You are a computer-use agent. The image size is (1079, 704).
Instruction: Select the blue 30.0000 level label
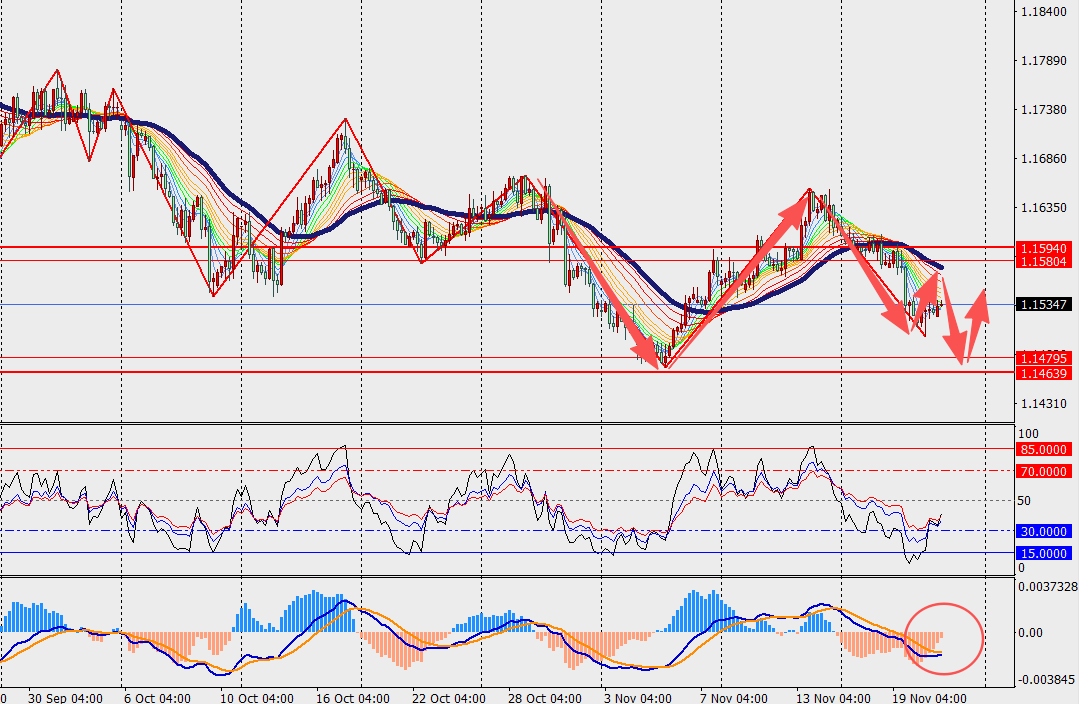[1043, 531]
